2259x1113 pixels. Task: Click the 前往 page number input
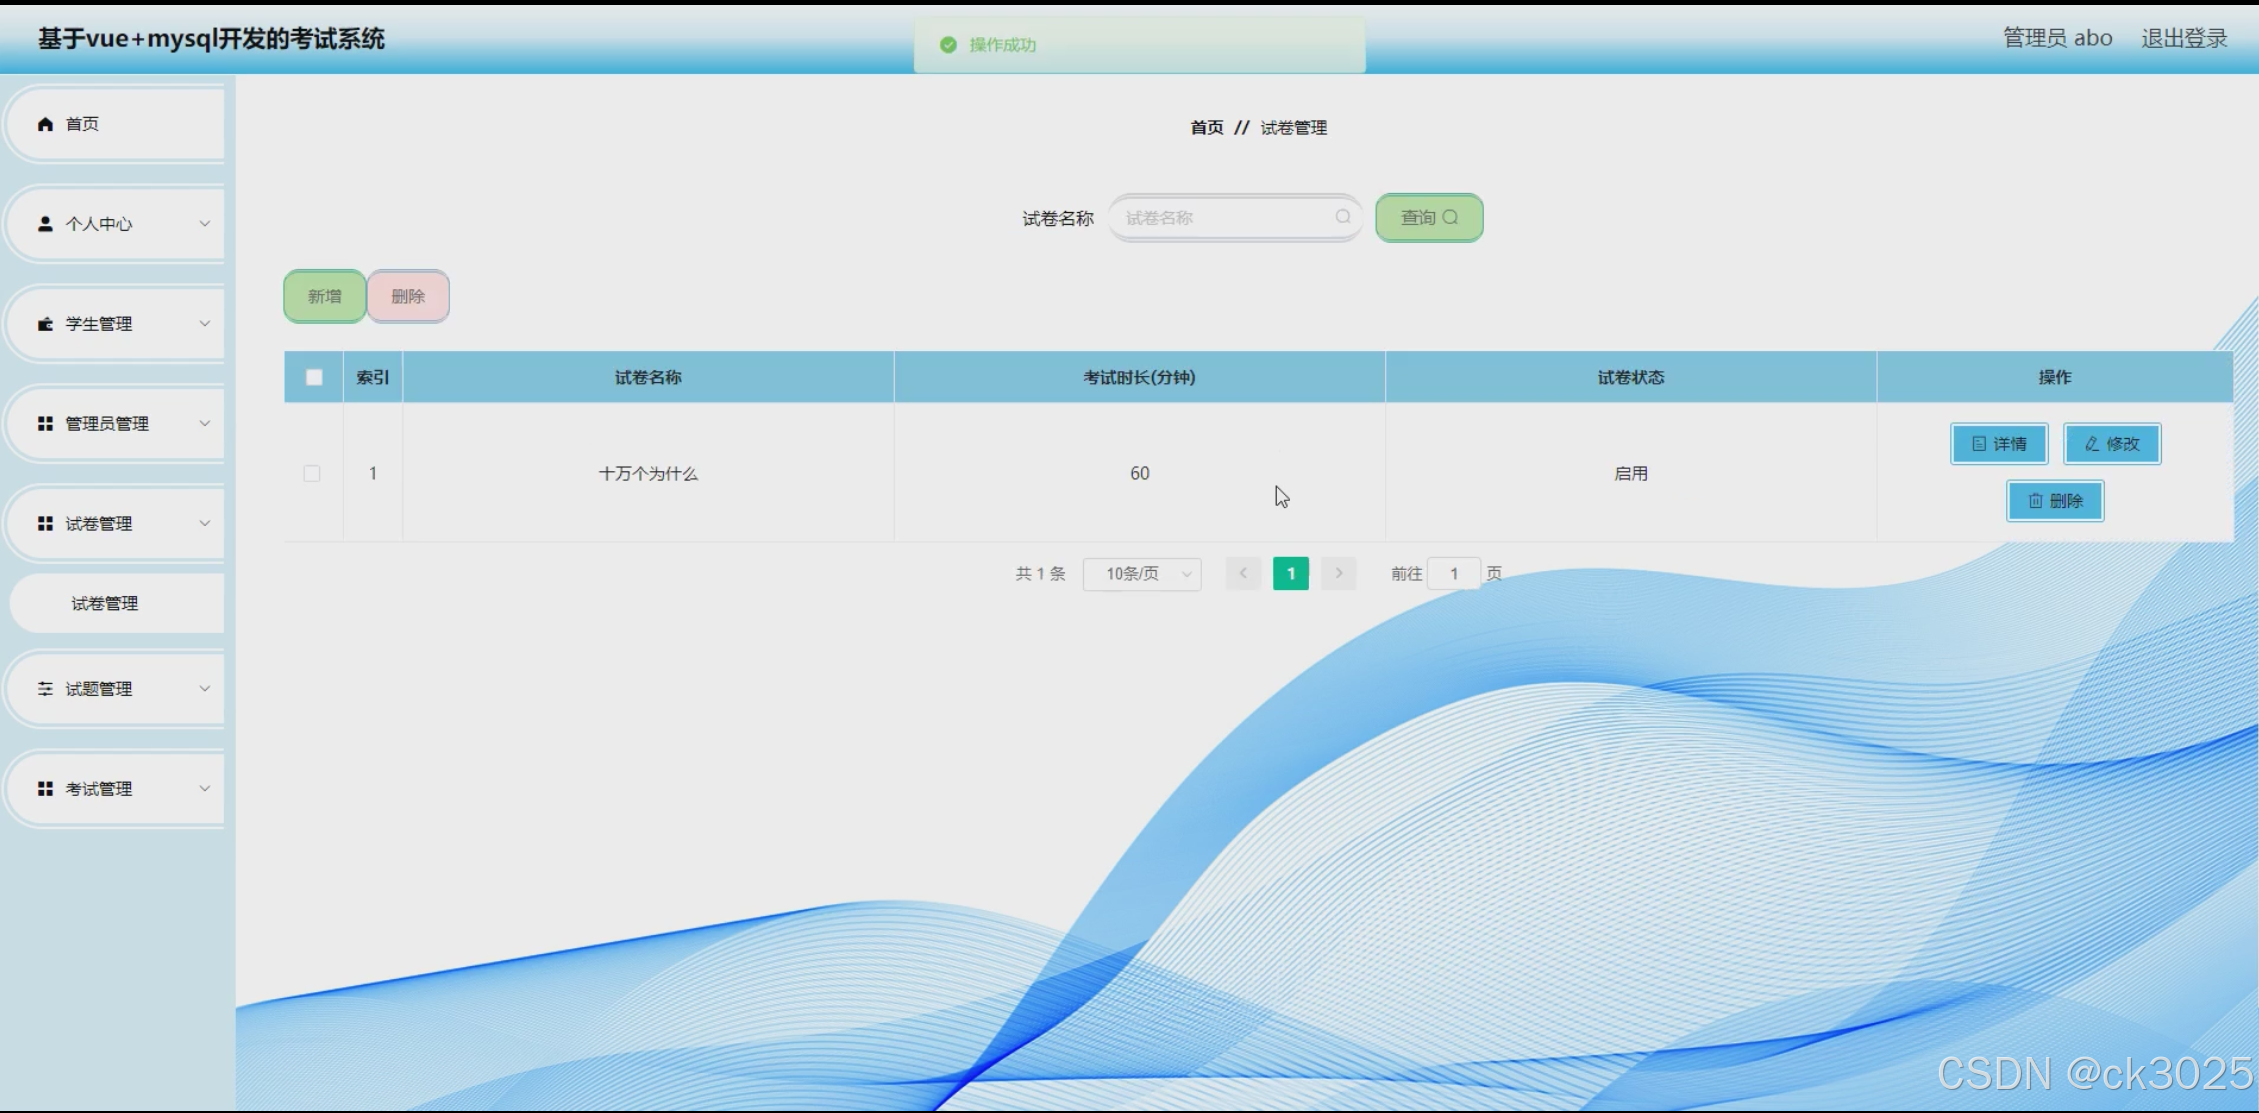[1453, 574]
